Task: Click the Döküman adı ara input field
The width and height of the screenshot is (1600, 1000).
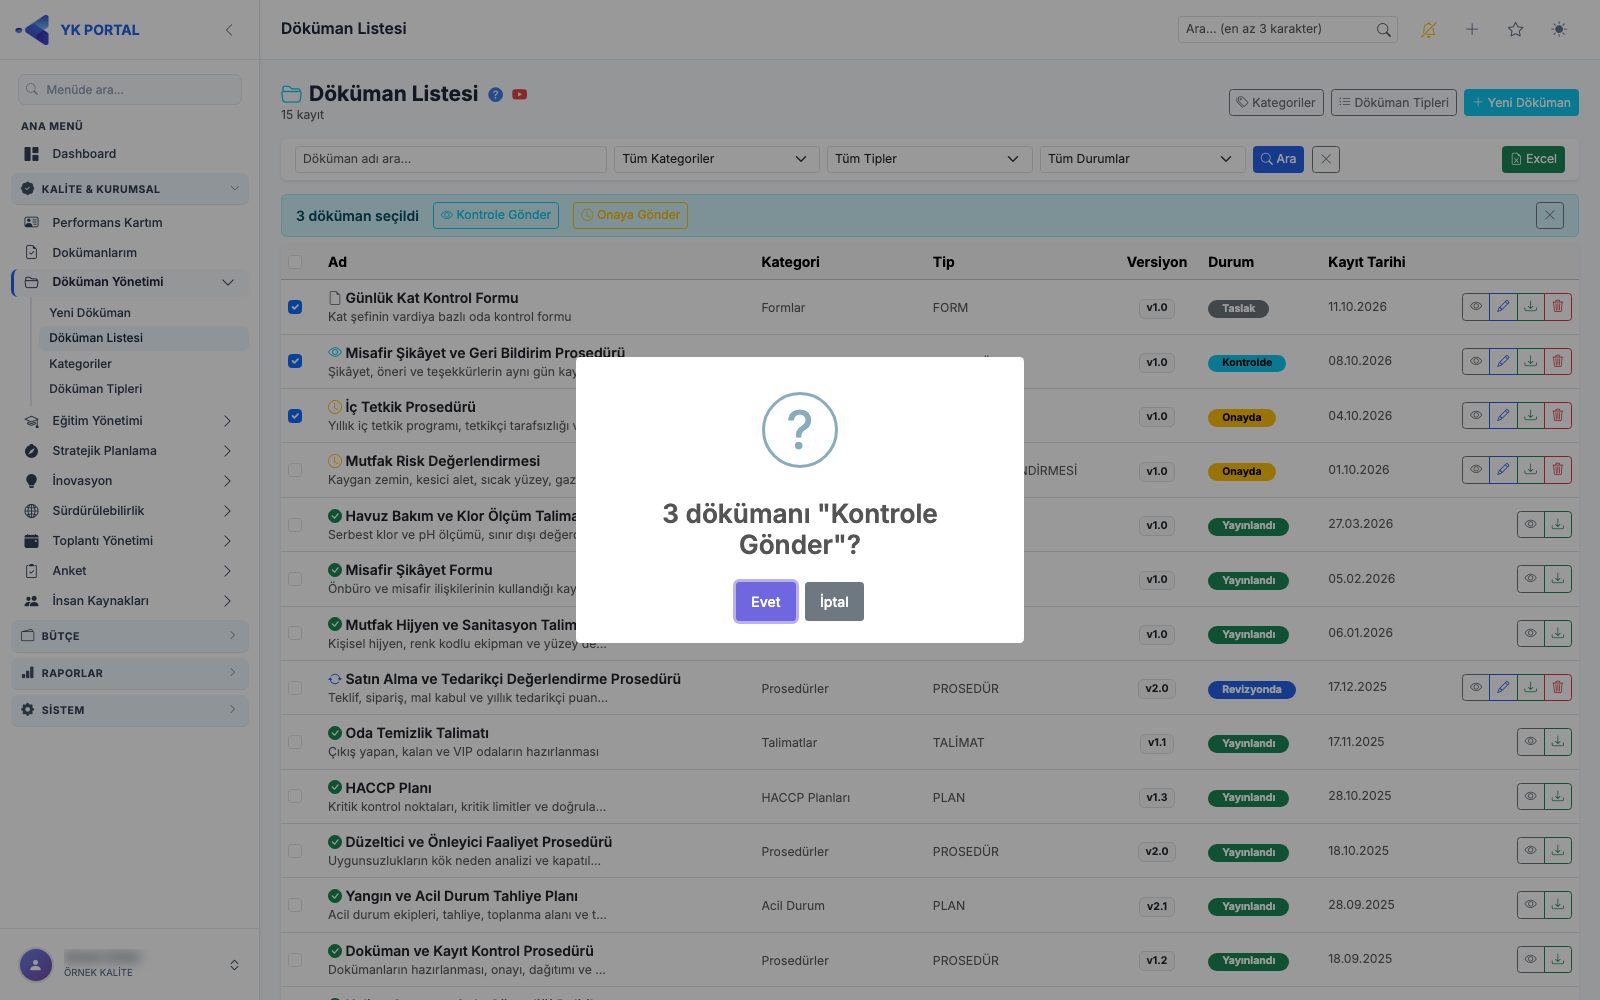Action: pyautogui.click(x=451, y=159)
